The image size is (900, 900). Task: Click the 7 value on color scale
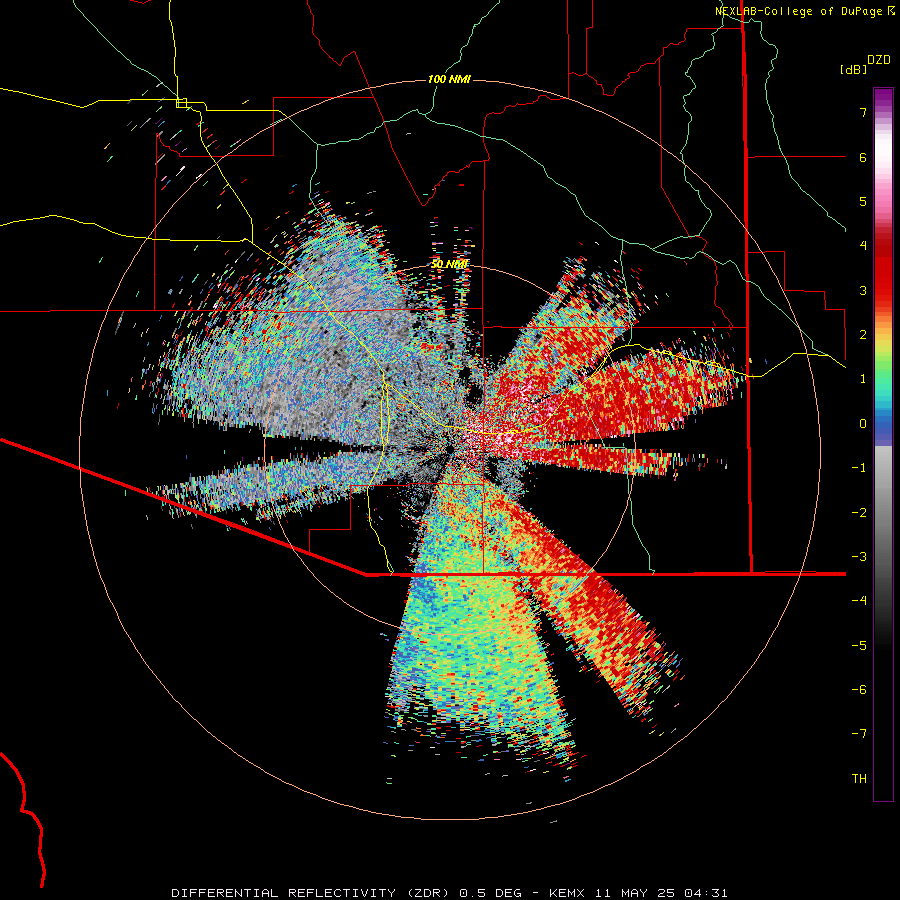863,112
